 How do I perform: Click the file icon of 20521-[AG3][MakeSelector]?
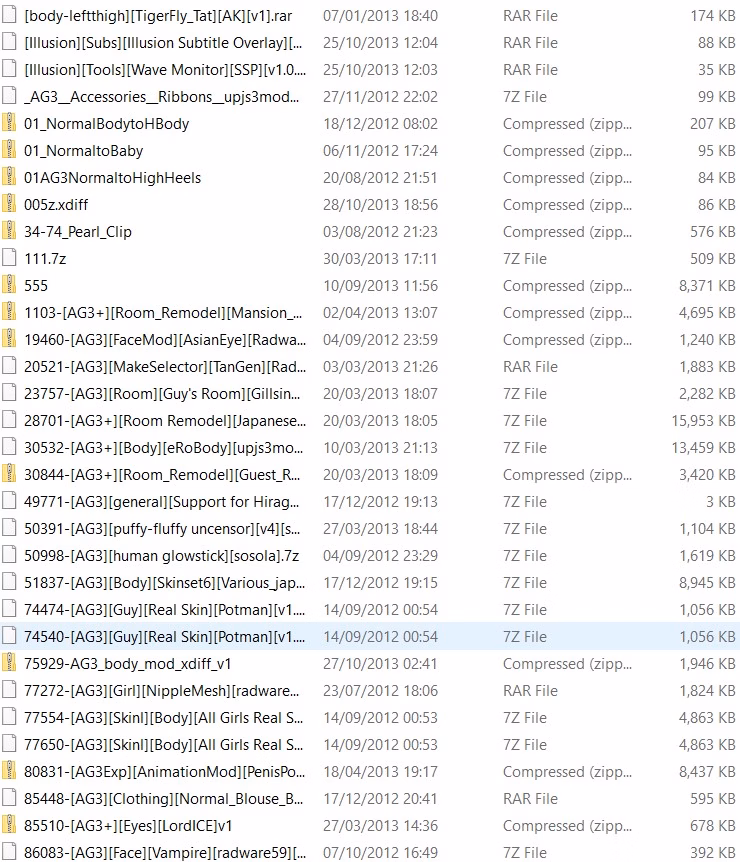point(9,366)
